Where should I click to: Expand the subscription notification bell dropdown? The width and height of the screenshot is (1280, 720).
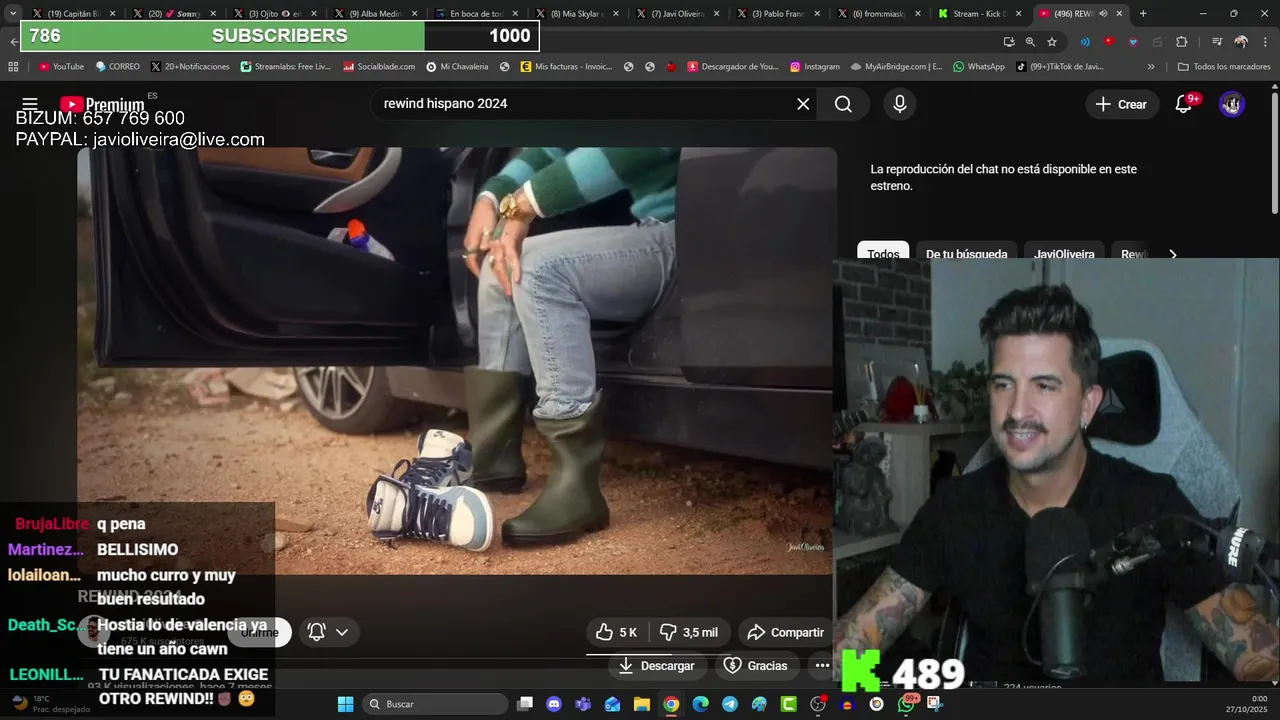coord(328,632)
